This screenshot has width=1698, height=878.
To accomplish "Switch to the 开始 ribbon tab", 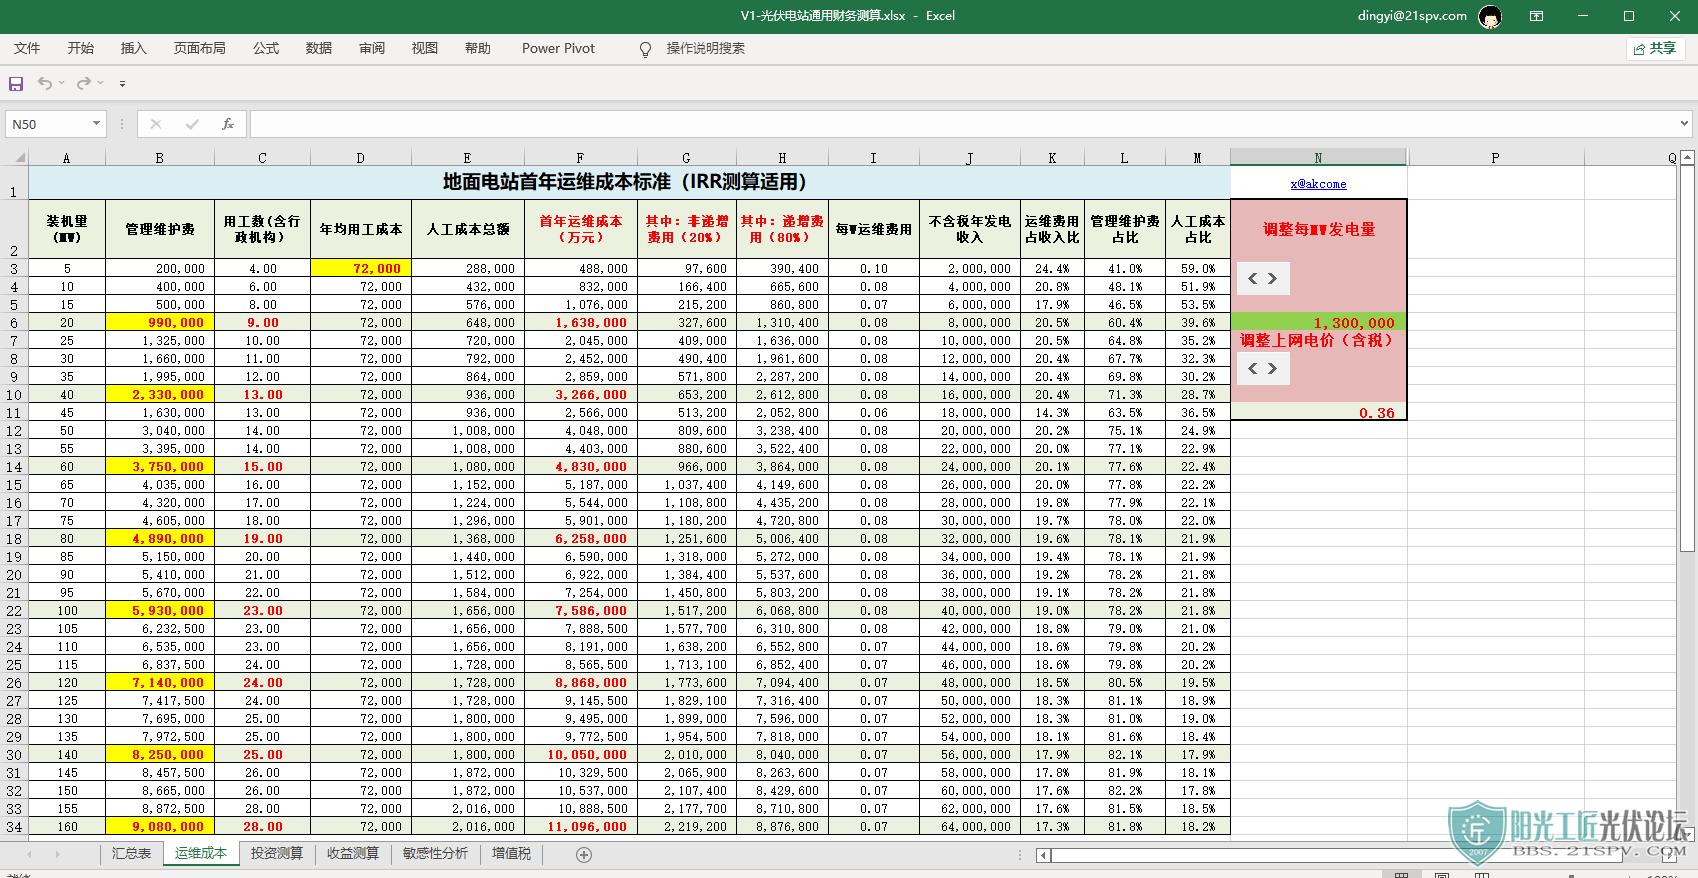I will pos(81,48).
